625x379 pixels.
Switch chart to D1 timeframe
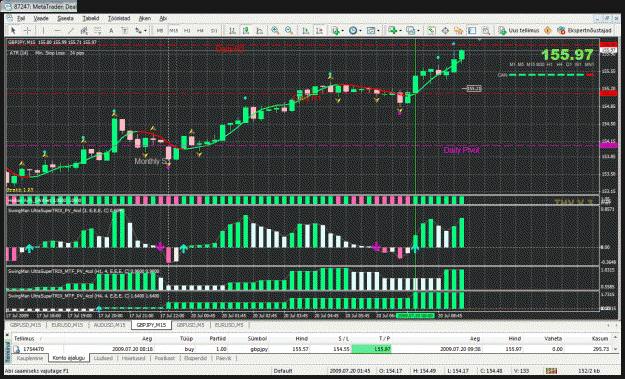tap(214, 30)
